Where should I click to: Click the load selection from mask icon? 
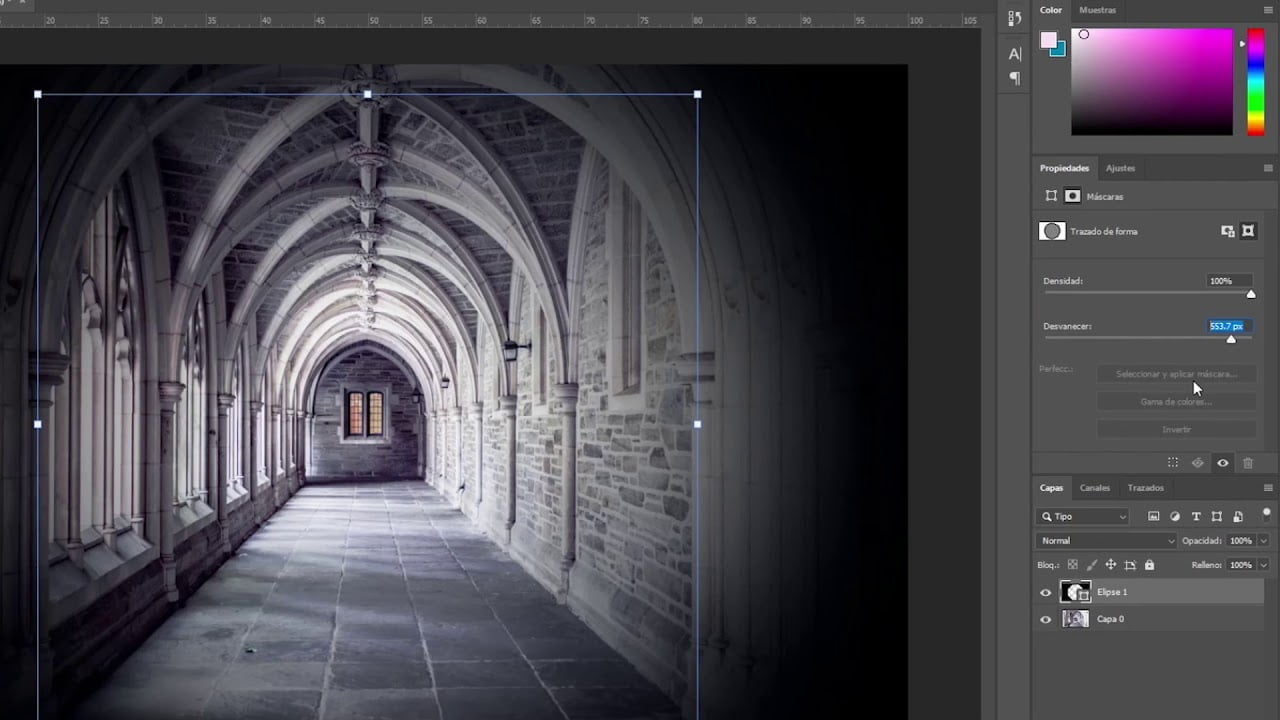tap(1173, 463)
